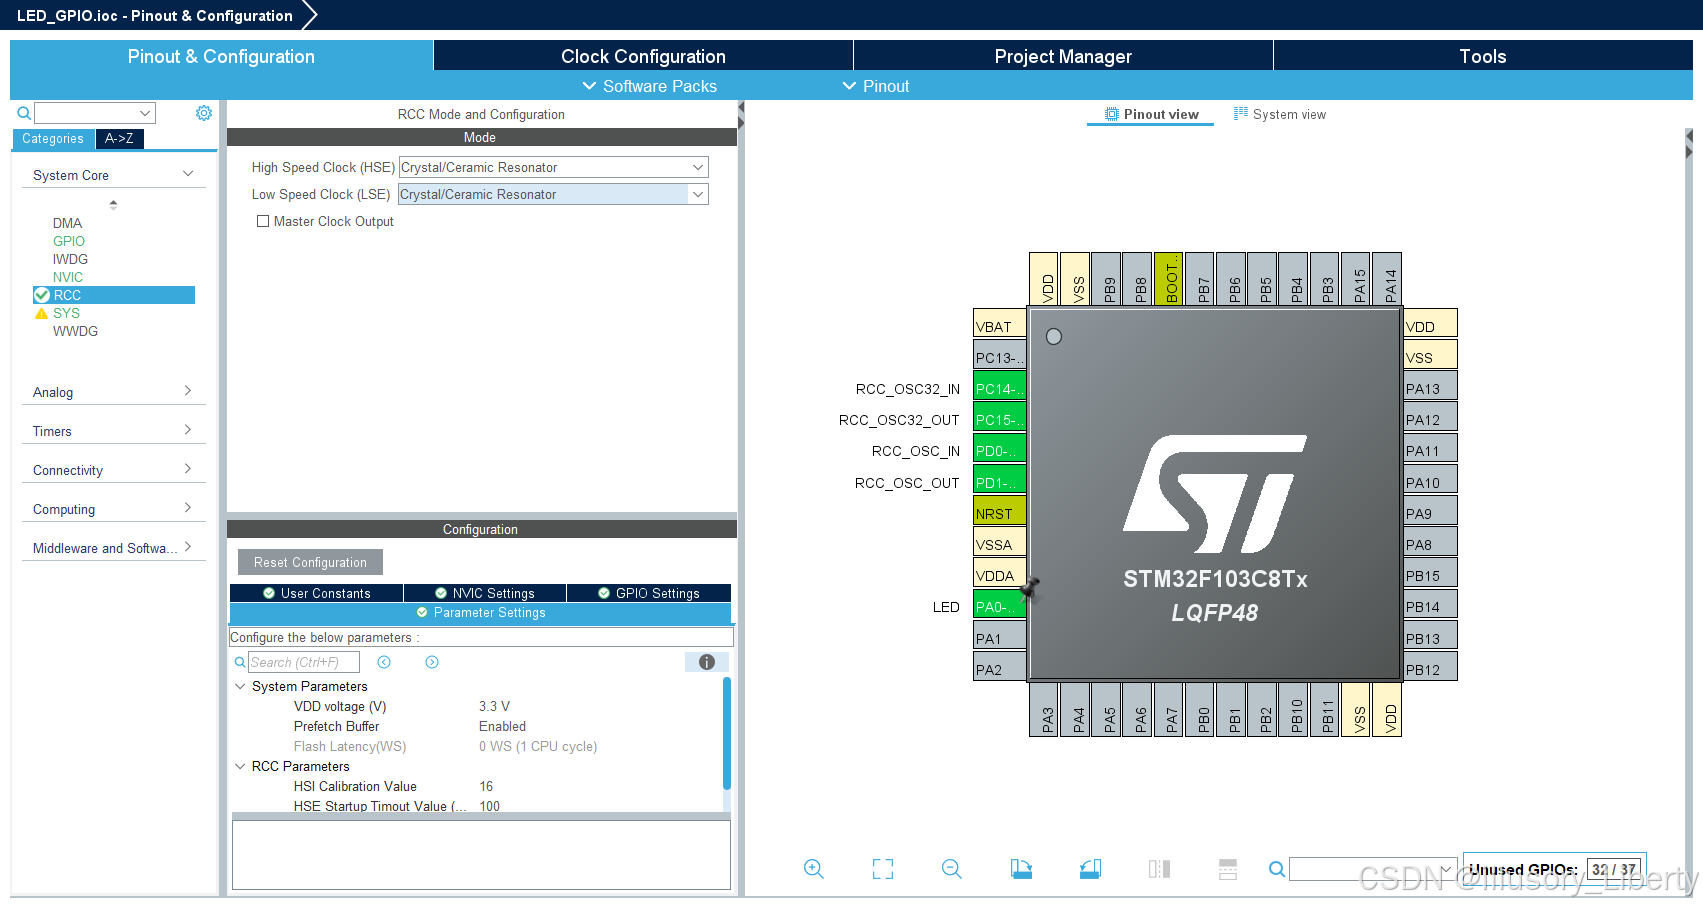Click the category search magnifier icon
This screenshot has width=1703, height=908.
[24, 113]
